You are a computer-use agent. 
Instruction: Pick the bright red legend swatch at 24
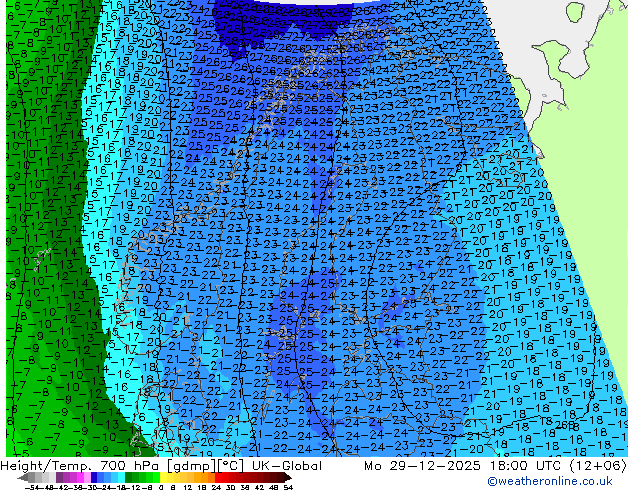tap(218, 478)
